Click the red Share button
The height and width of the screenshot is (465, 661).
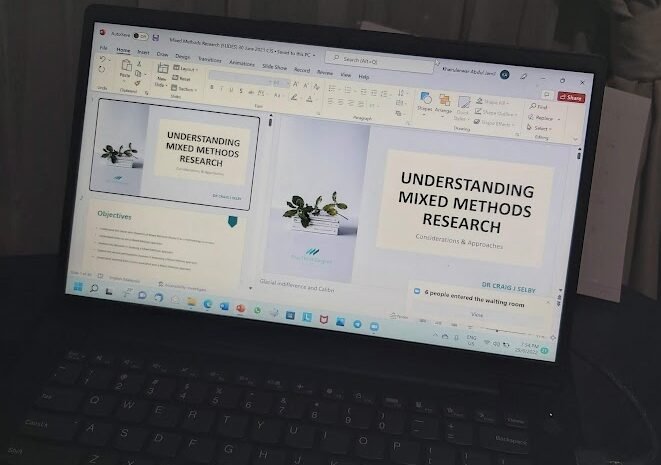[x=571, y=97]
